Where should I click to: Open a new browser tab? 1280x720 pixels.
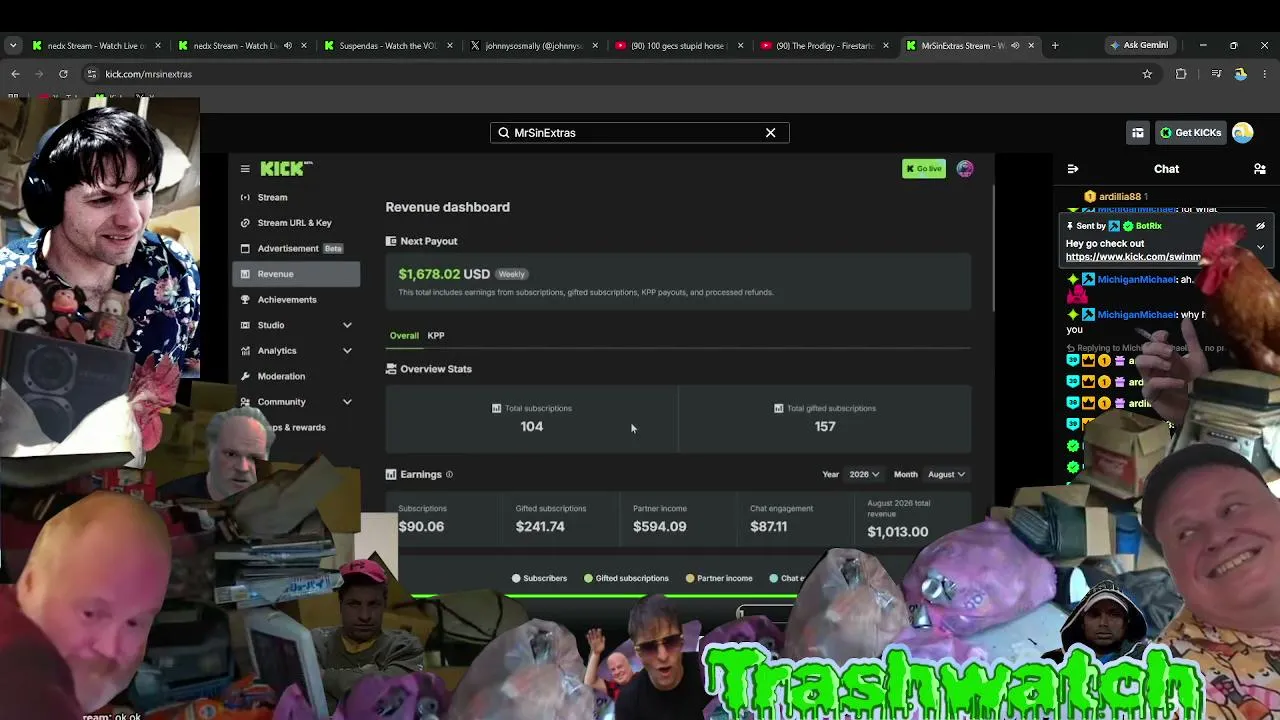1054,45
